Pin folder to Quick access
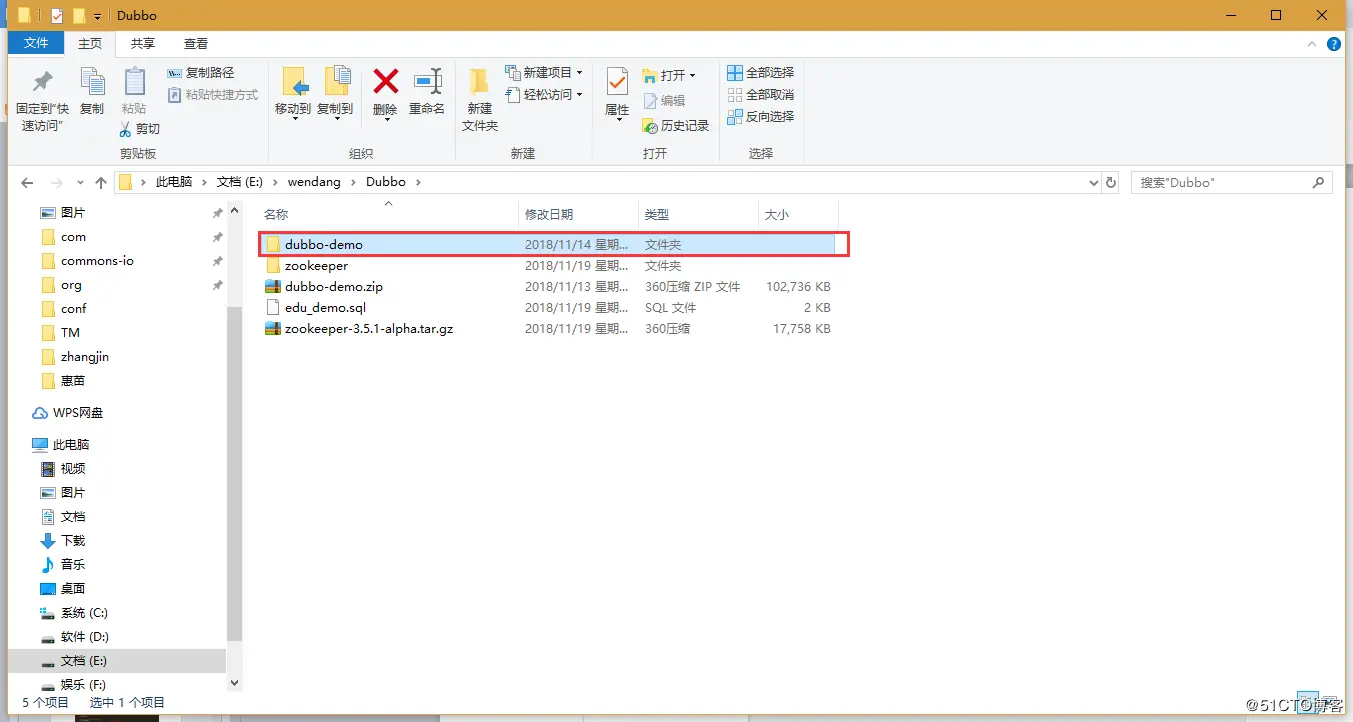1353x722 pixels. pyautogui.click(x=42, y=101)
